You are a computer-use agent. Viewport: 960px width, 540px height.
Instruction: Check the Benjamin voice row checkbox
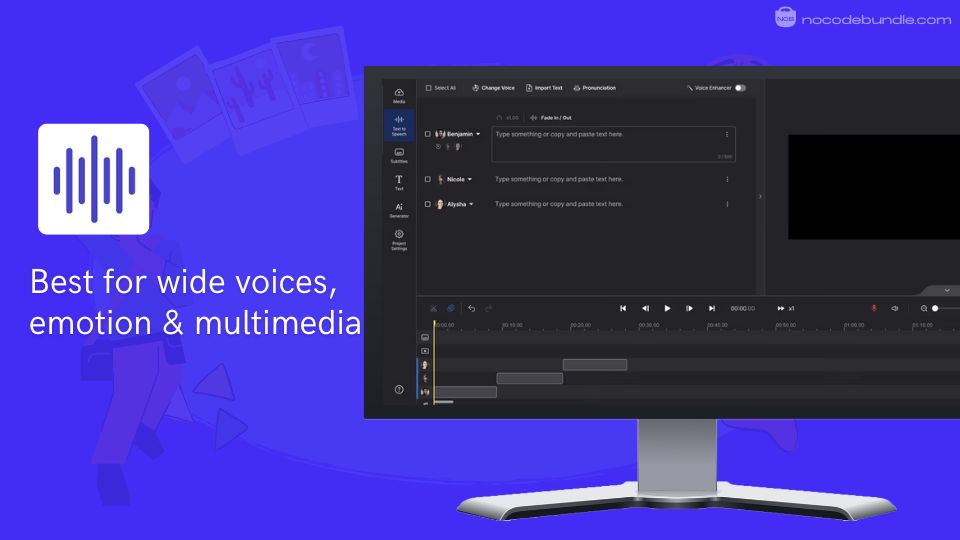pyautogui.click(x=428, y=134)
